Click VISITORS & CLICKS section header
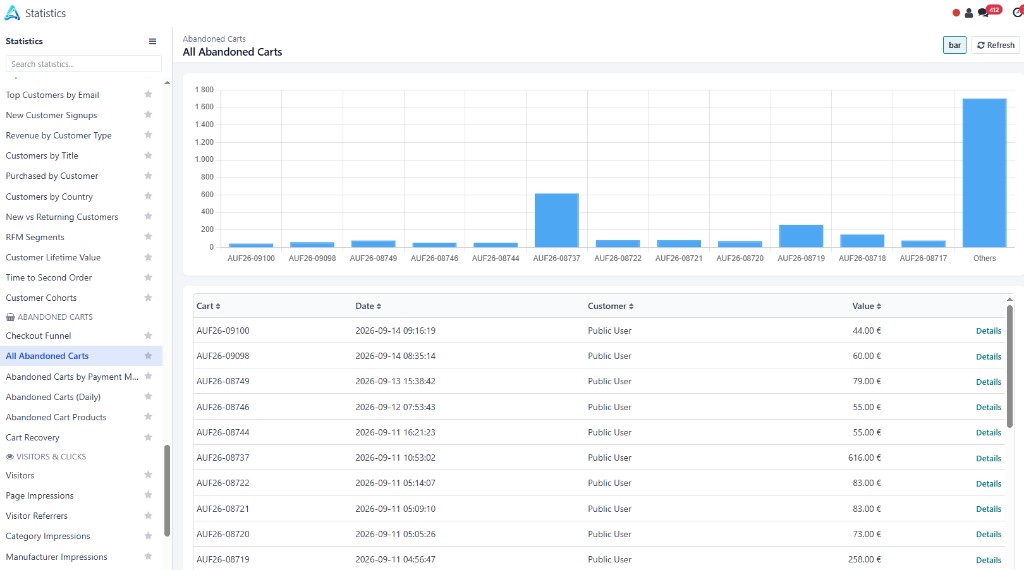Screen dimensions: 1024x570 pos(46,457)
